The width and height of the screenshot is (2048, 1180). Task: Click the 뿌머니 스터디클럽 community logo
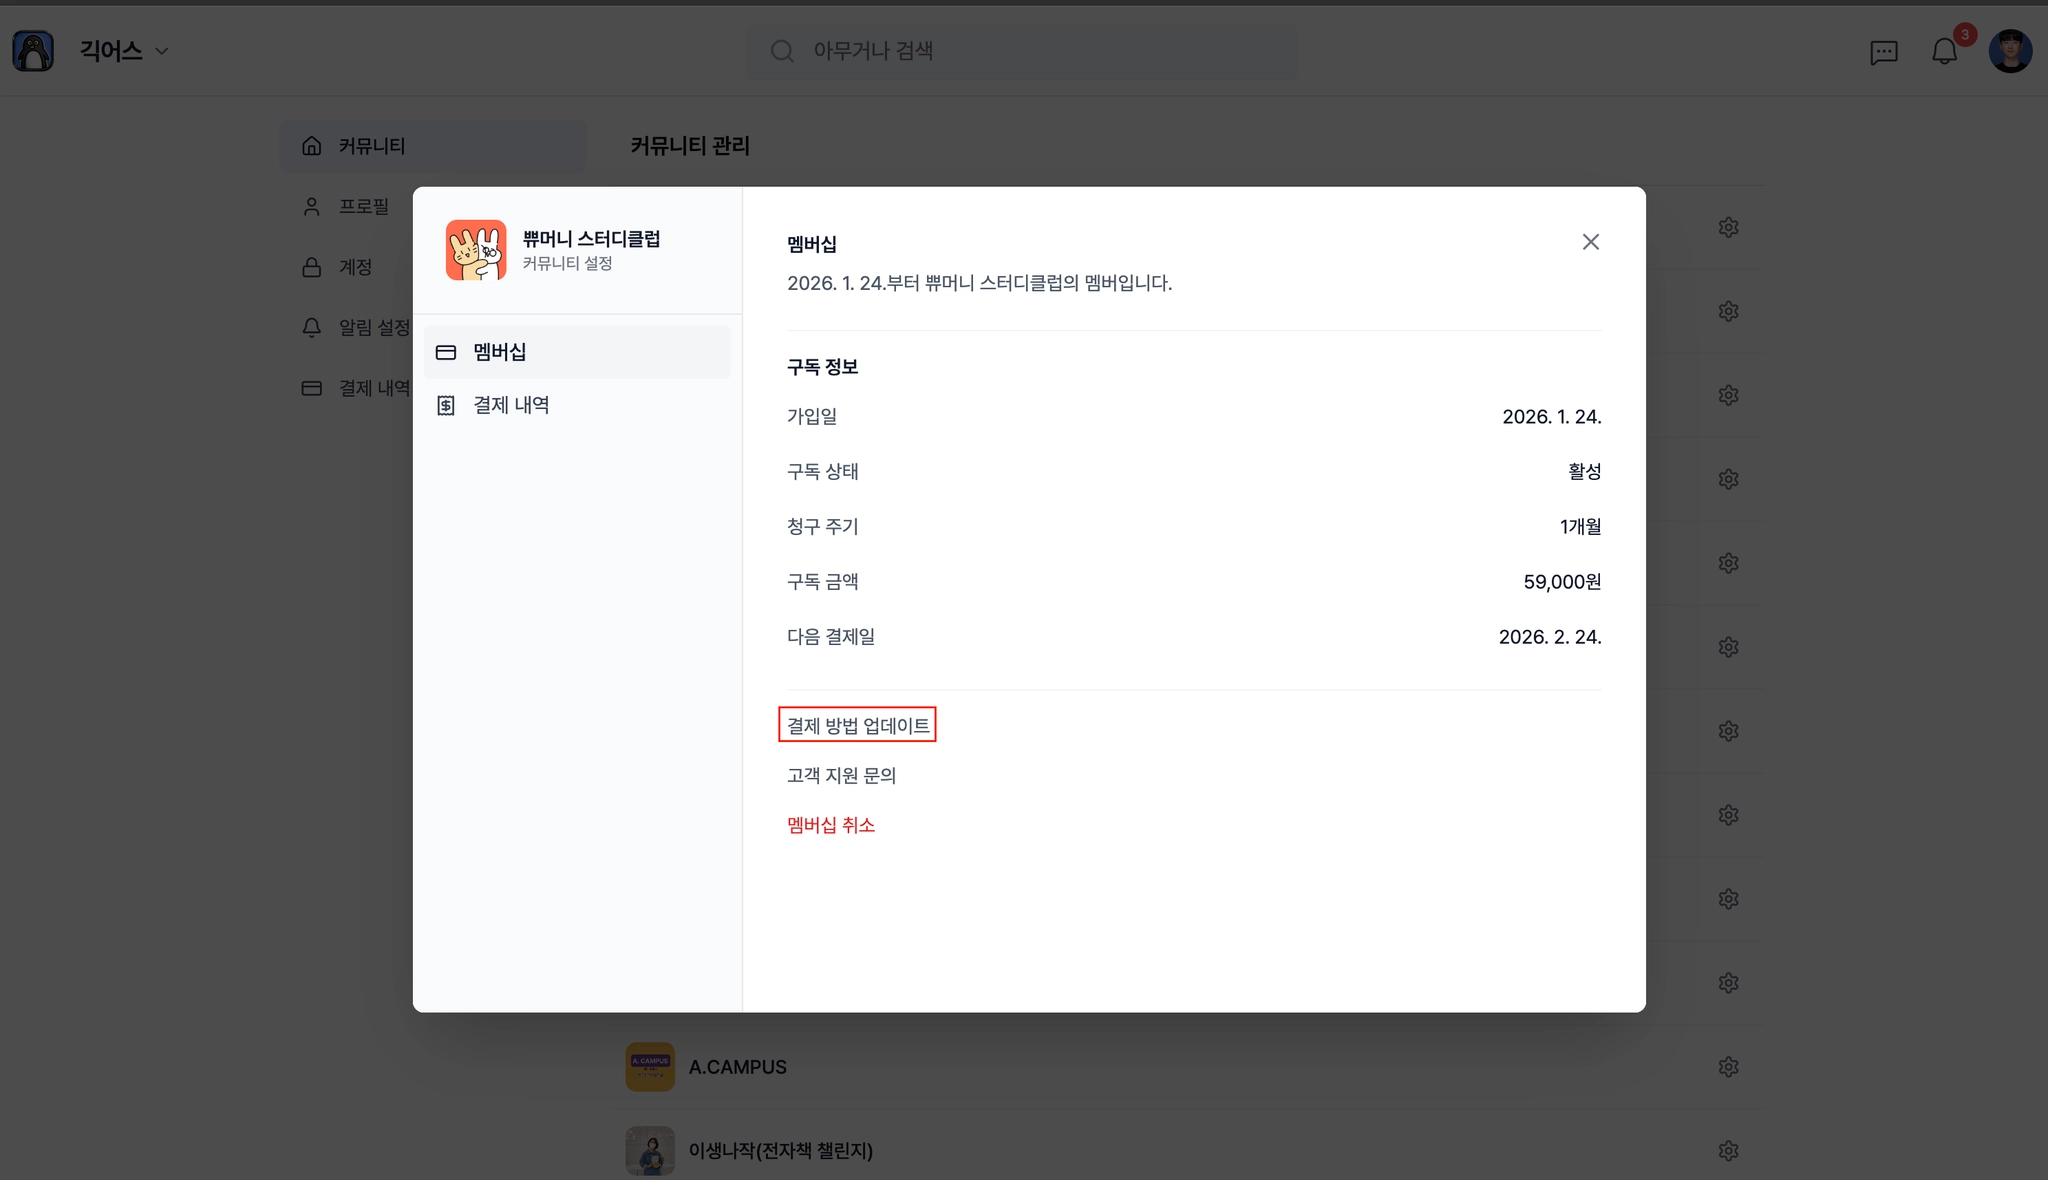476,250
